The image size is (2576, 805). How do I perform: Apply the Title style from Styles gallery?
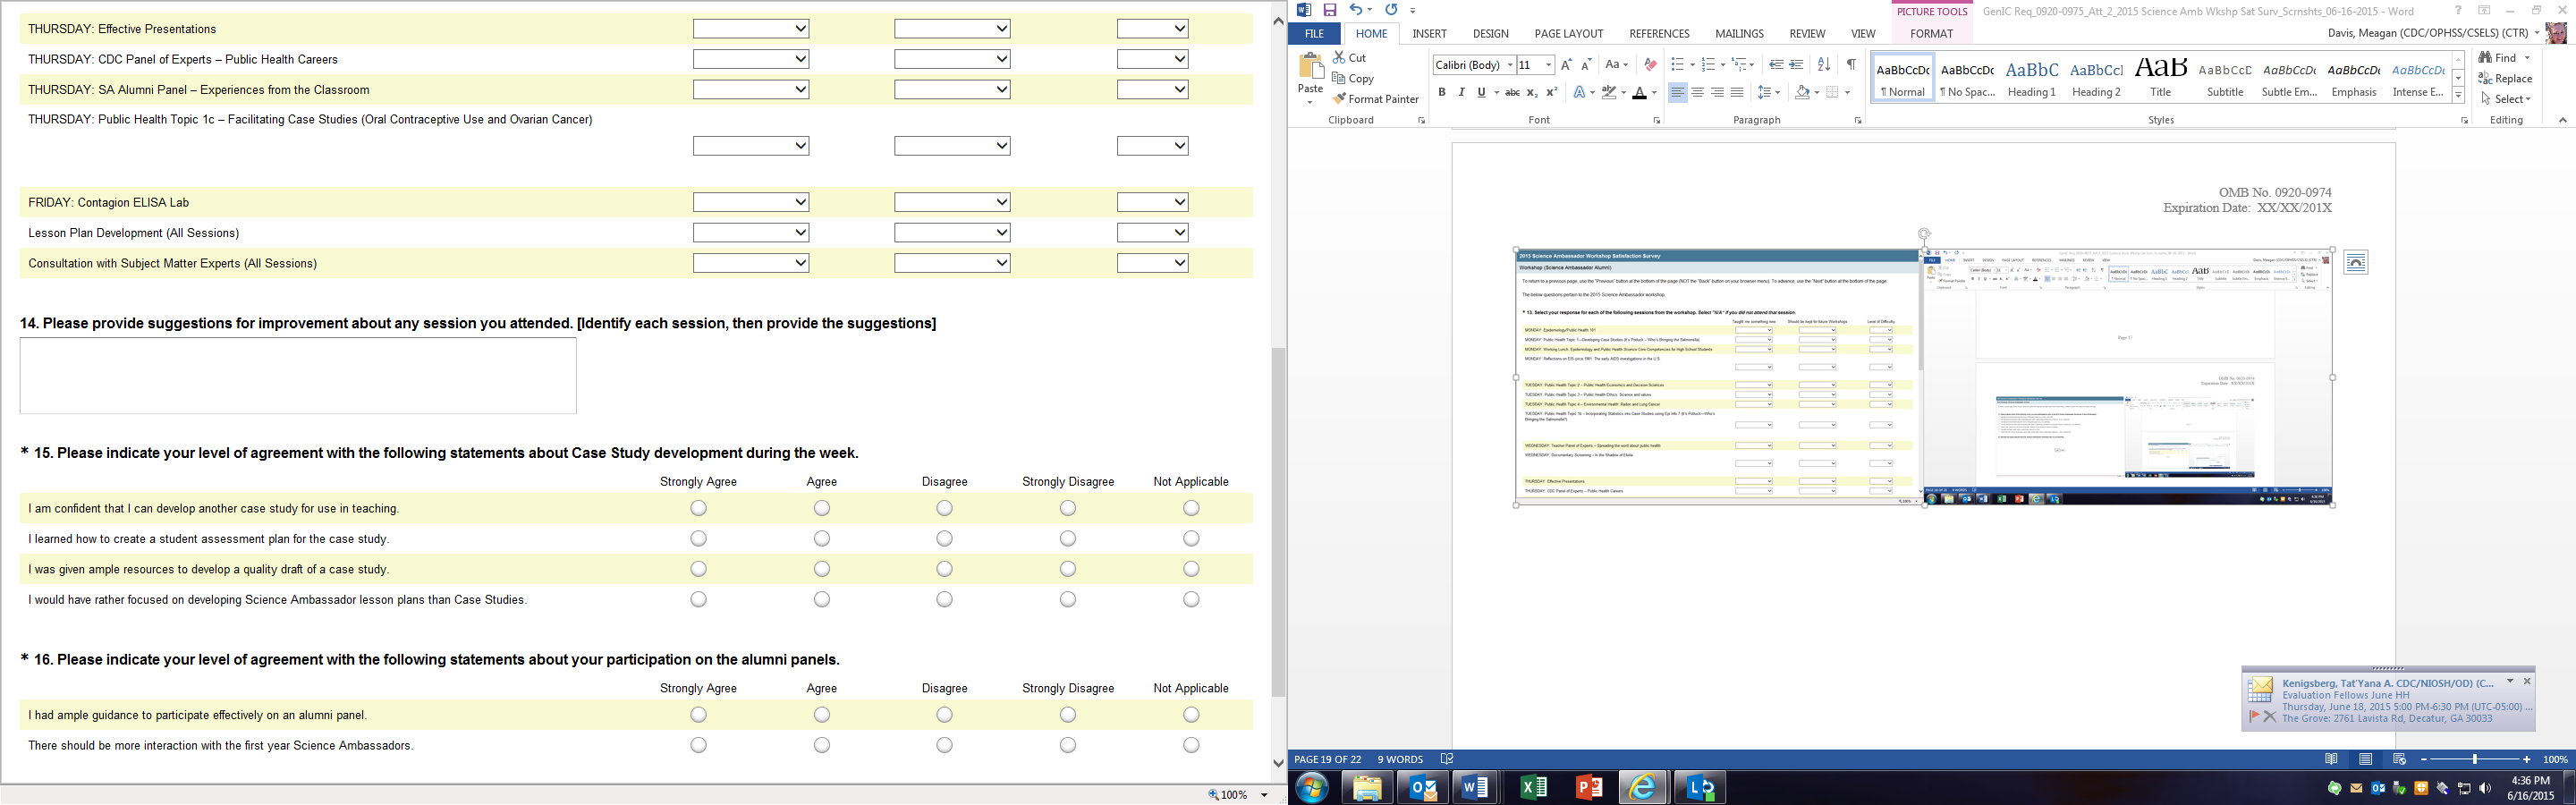(2160, 77)
